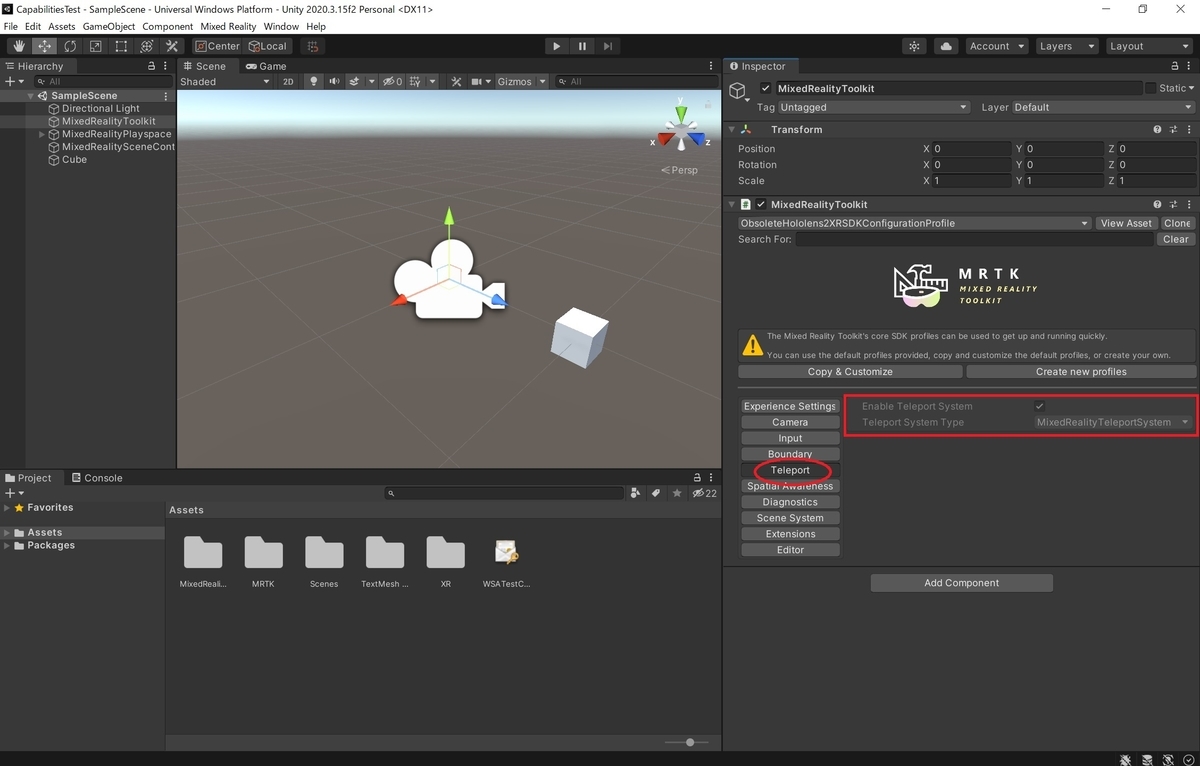Open the Layout dropdown
This screenshot has height=766, width=1200.
1148,46
